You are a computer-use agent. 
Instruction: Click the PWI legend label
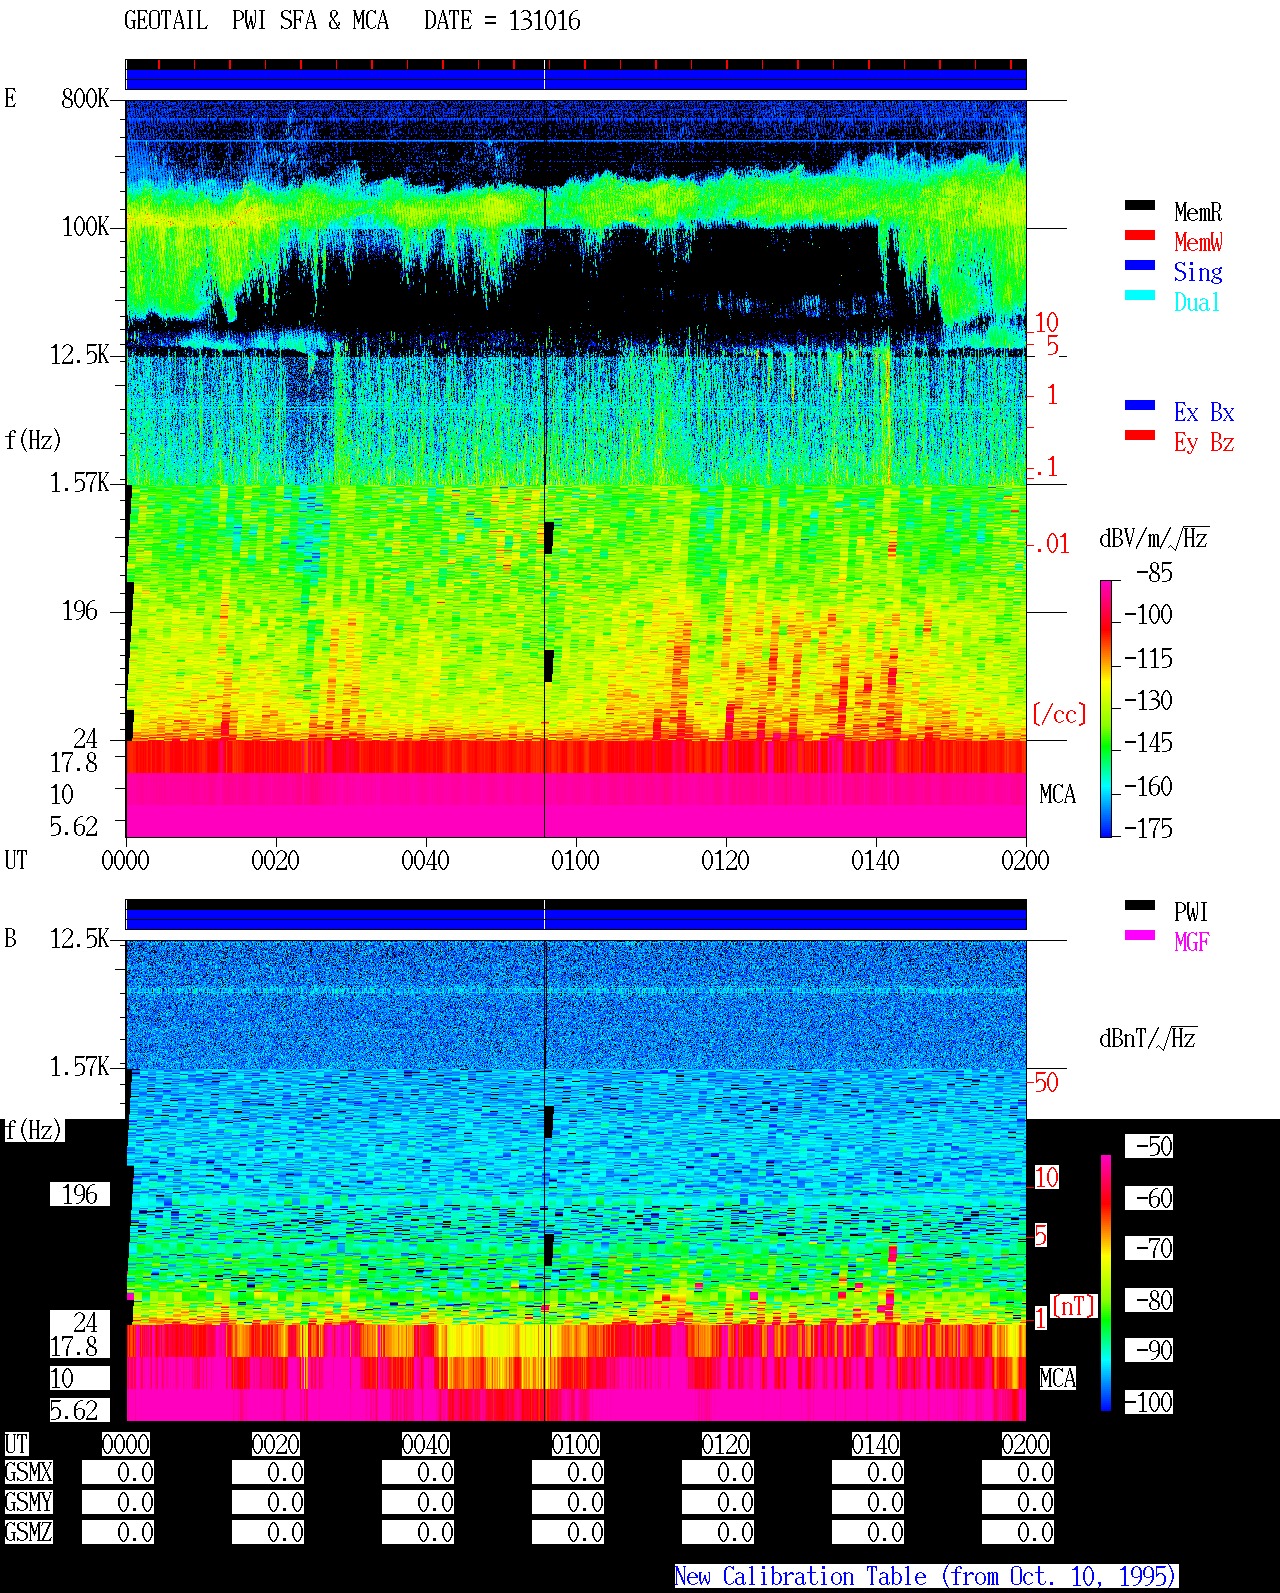(x=1191, y=912)
